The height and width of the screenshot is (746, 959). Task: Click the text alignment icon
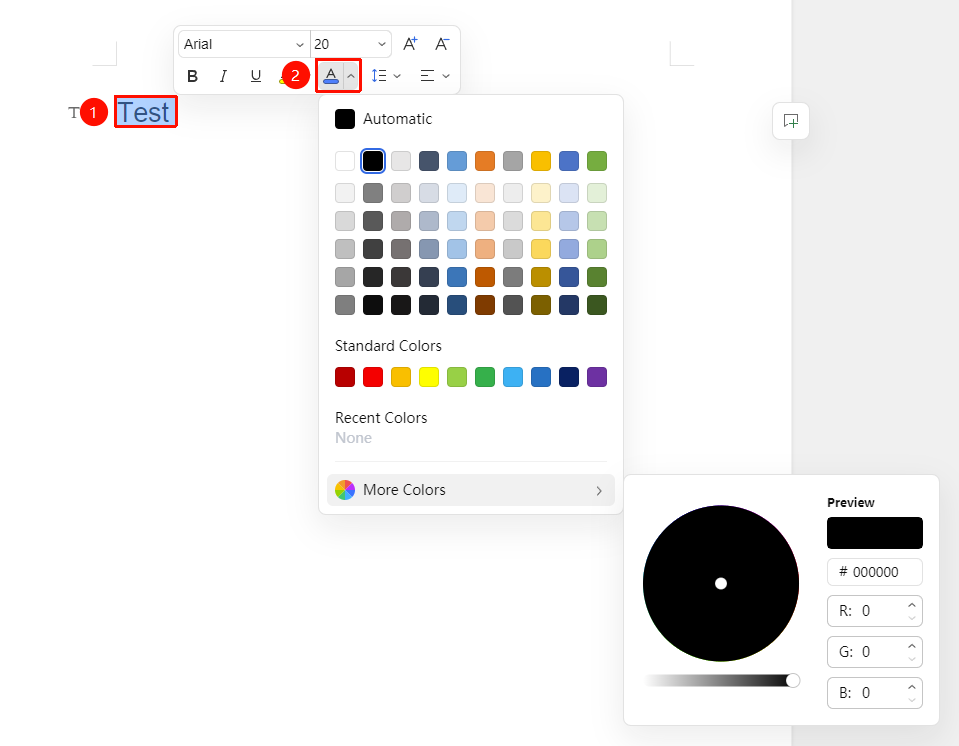click(x=428, y=76)
